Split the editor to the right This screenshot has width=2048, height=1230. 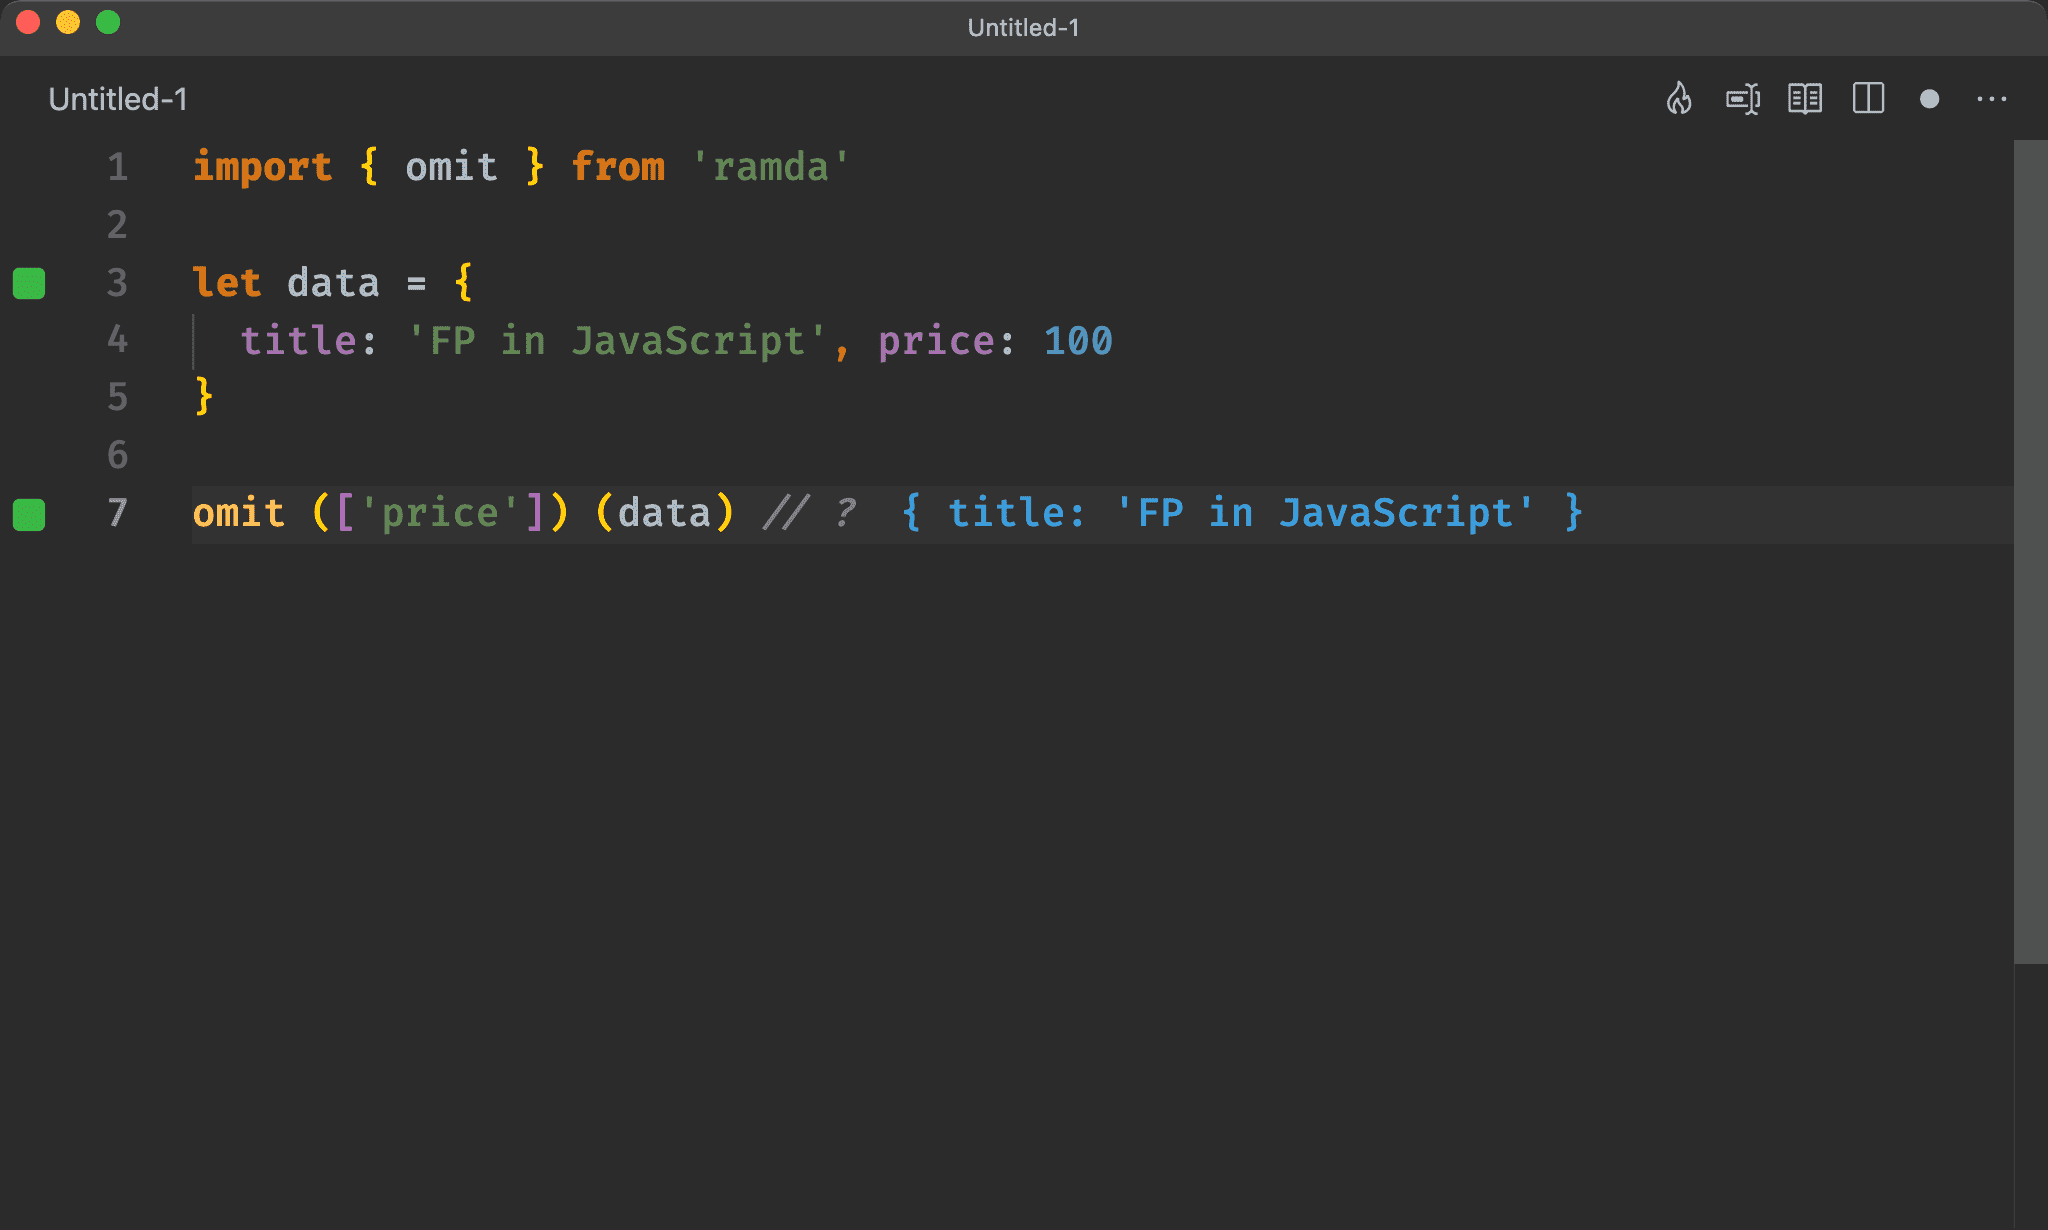point(1868,98)
